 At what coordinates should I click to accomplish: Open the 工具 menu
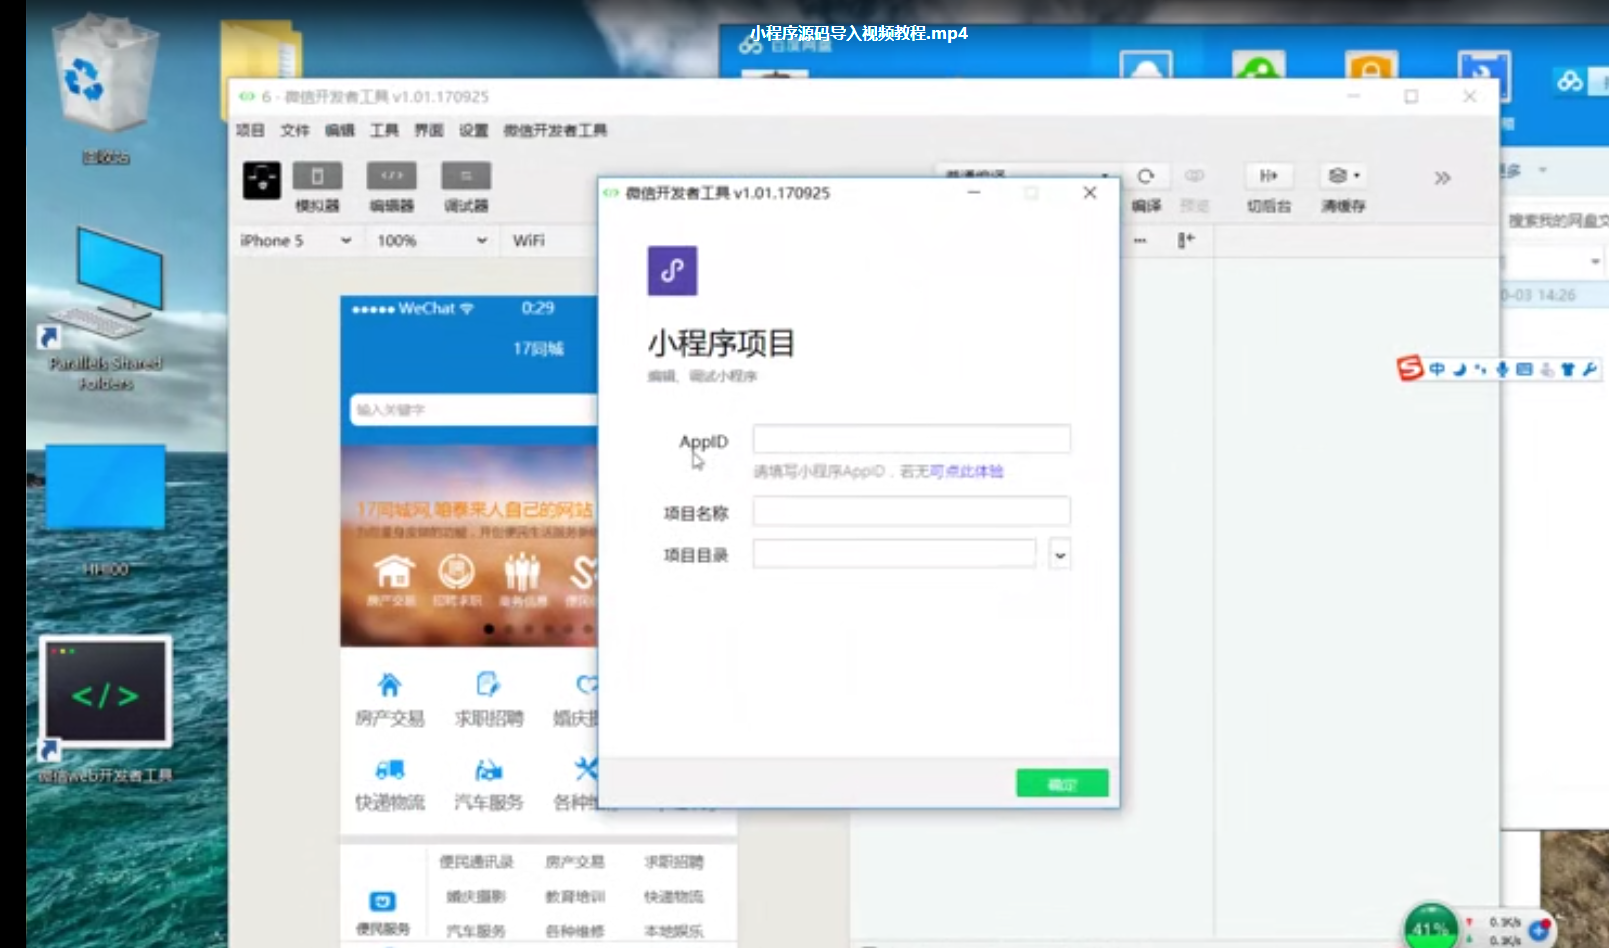[385, 130]
